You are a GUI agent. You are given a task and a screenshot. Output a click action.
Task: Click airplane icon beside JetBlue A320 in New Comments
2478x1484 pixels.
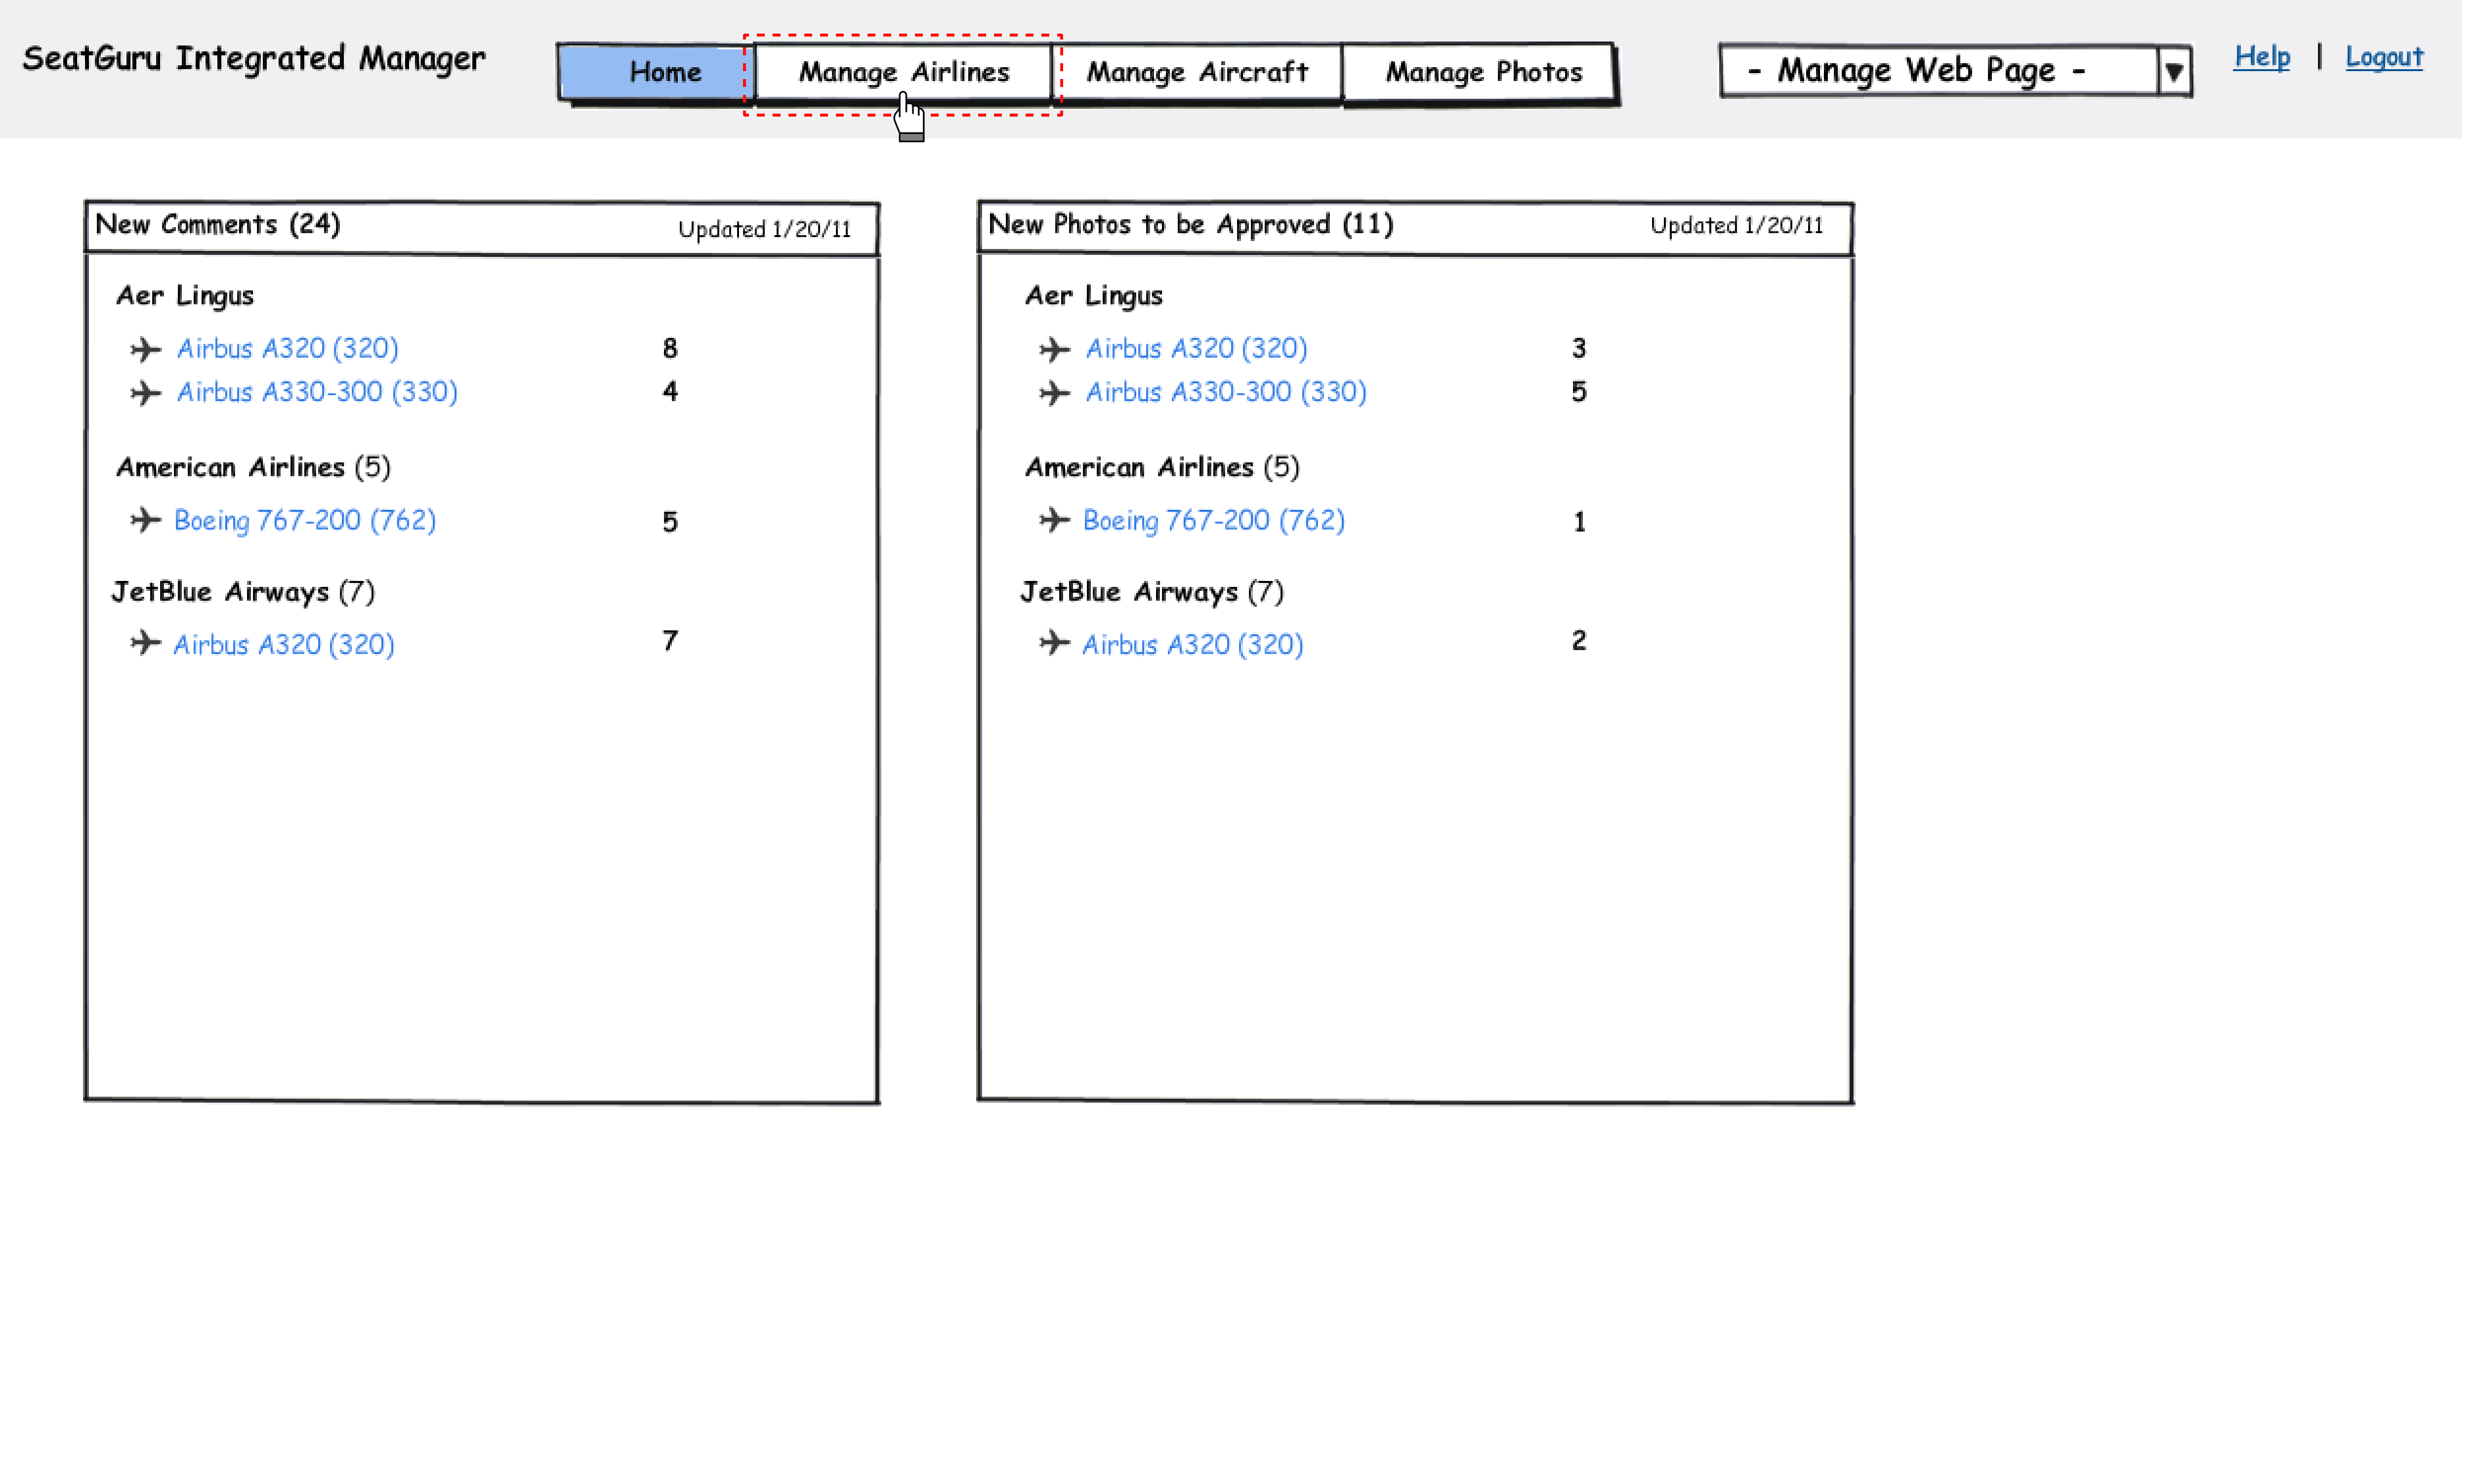click(x=145, y=642)
